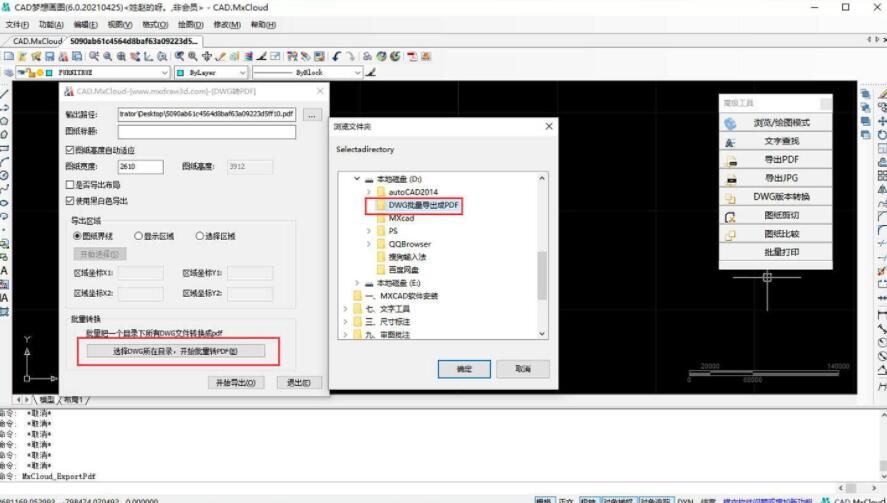Collapse the 本地磁盘 (D:) tree node
Image resolution: width=887 pixels, height=503 pixels.
point(355,178)
